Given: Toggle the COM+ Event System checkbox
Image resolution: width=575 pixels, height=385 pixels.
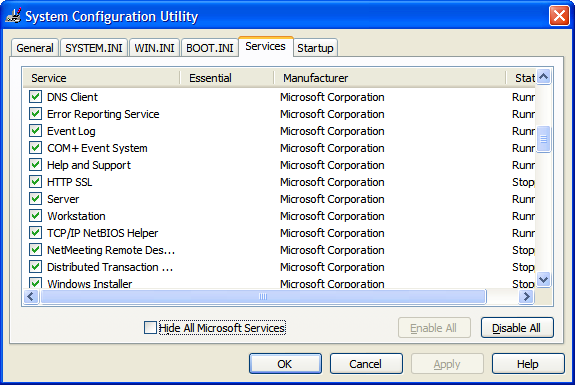Looking at the screenshot, I should tap(35, 148).
